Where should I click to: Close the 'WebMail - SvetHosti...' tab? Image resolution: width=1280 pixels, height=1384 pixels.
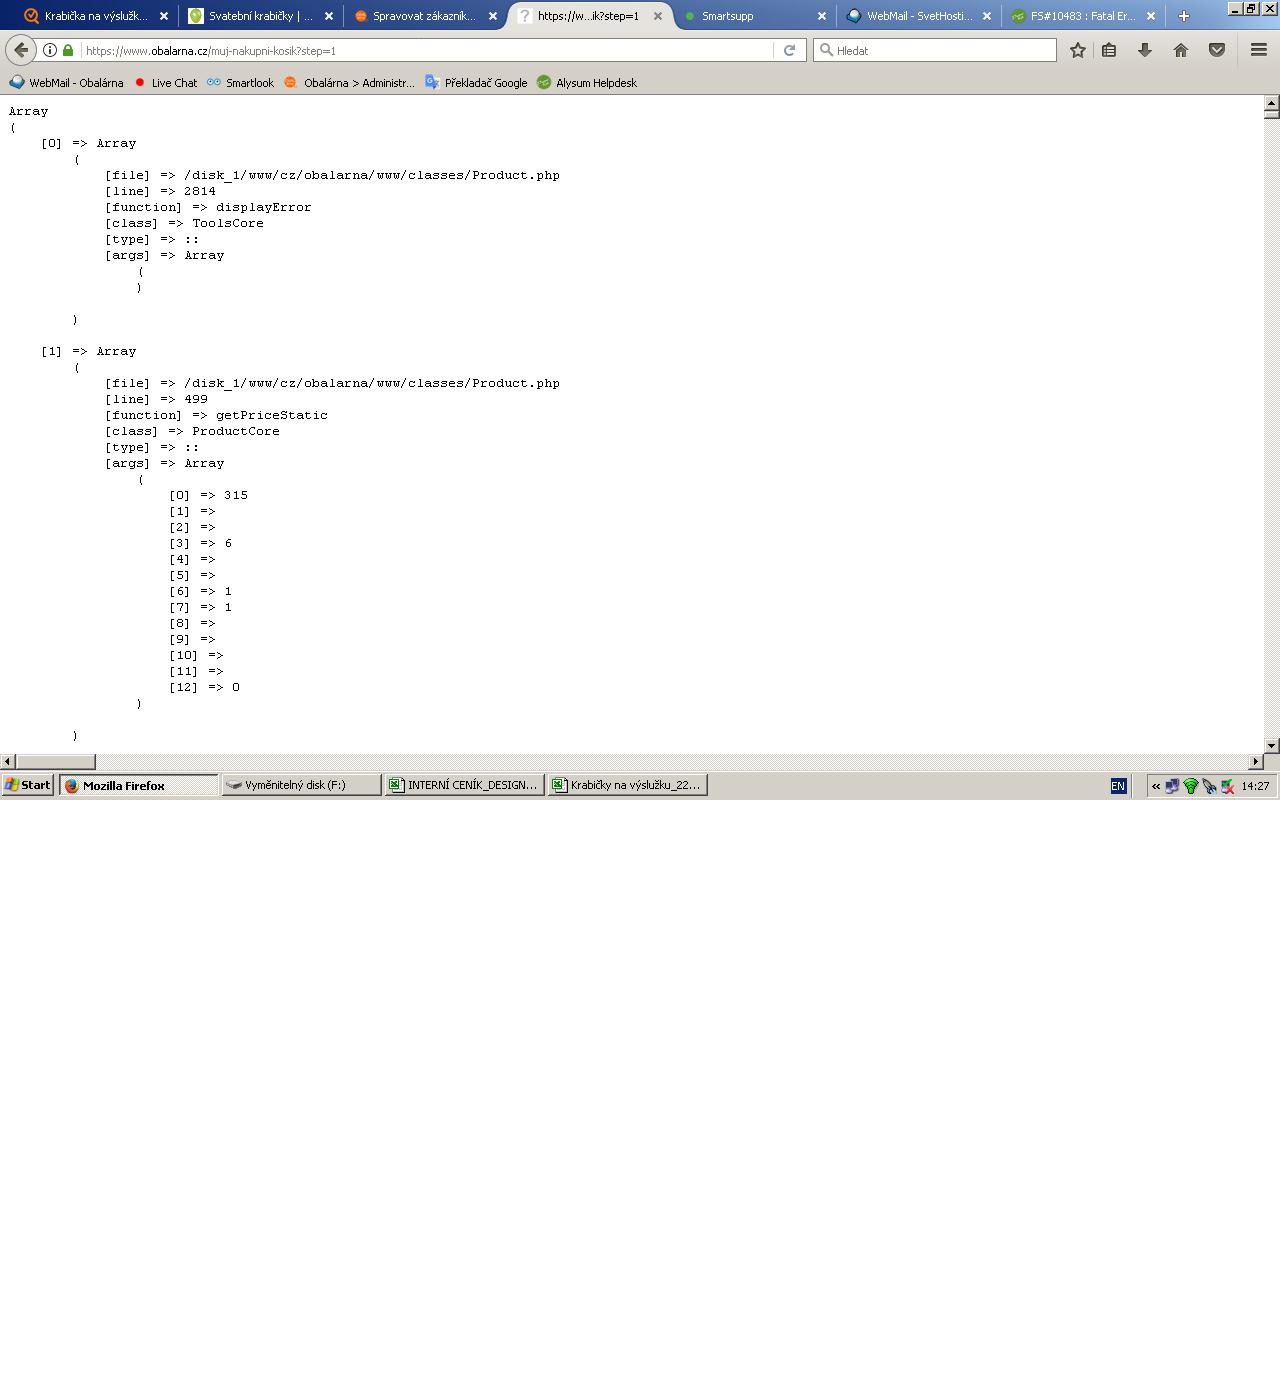coord(987,16)
